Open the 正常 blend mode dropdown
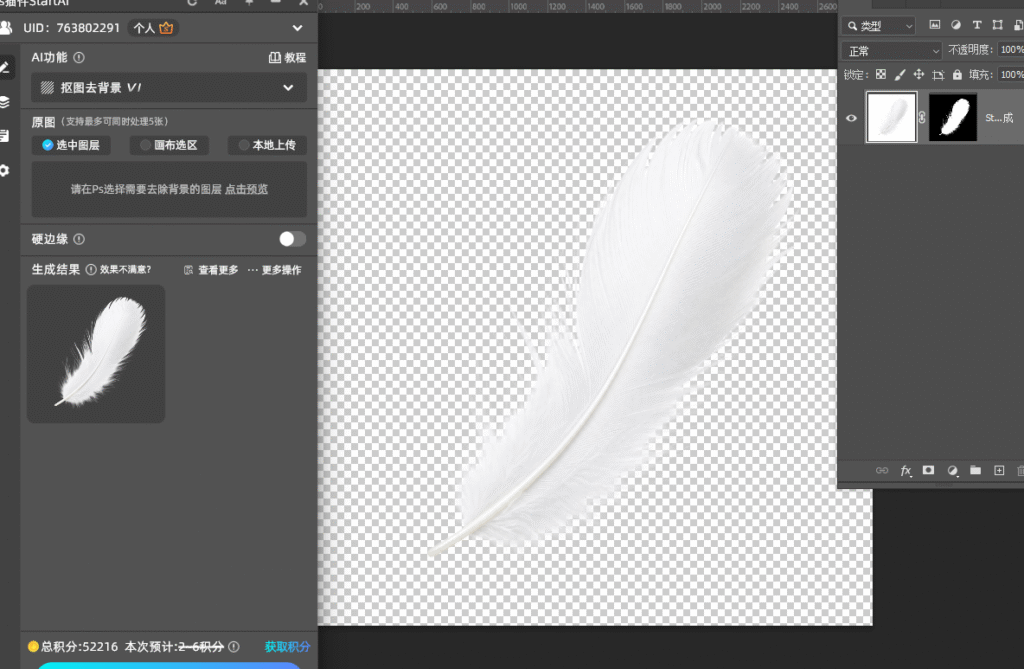1024x669 pixels. point(892,51)
